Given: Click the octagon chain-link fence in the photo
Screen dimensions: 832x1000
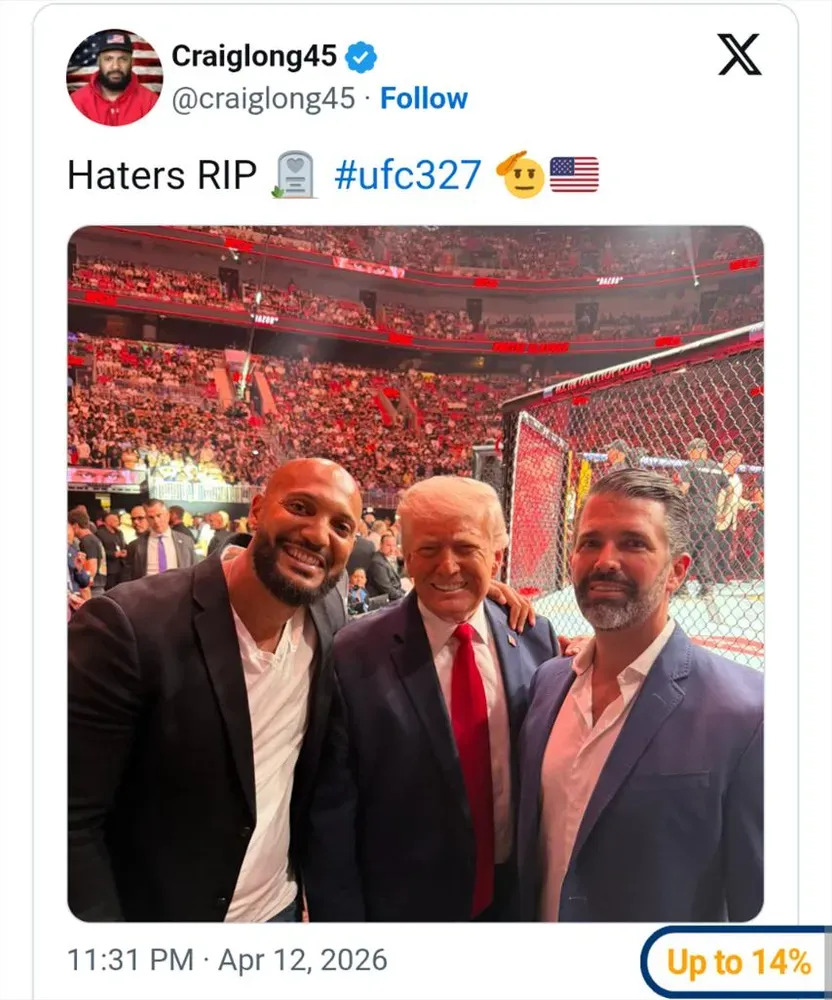Looking at the screenshot, I should pyautogui.click(x=638, y=504).
